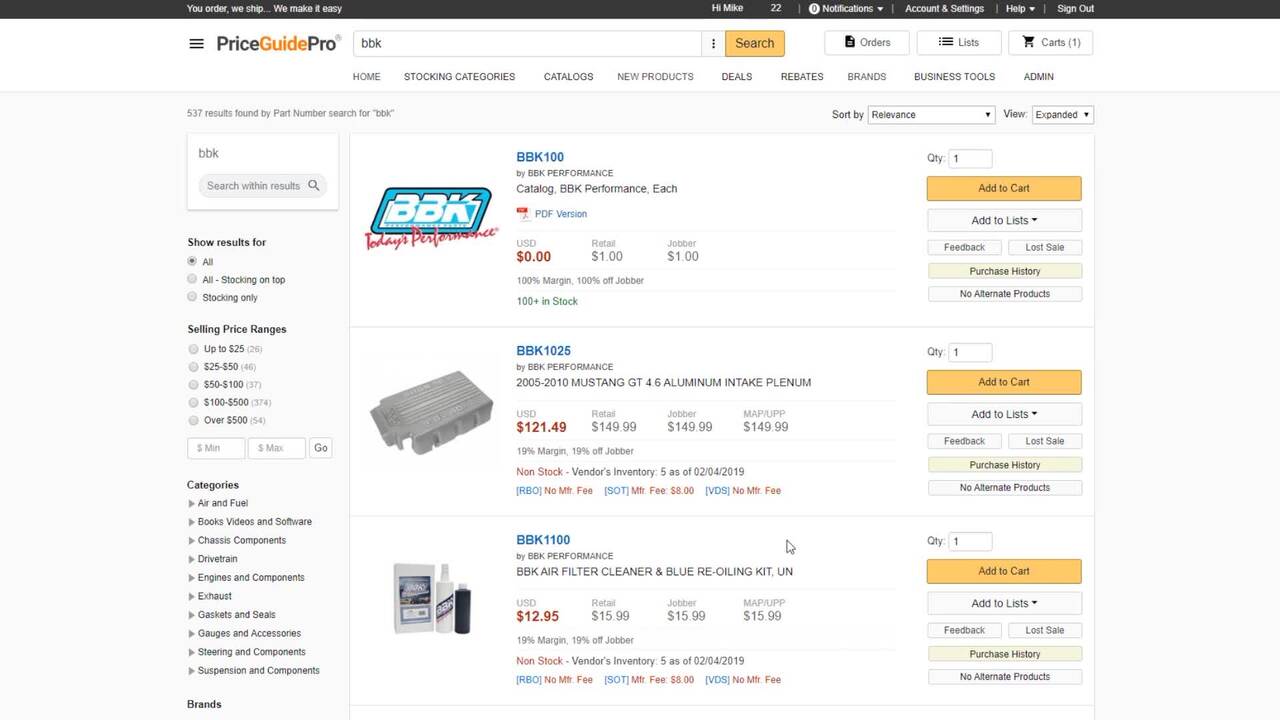Click the magnifier icon in Search within results
Screen dimensions: 1280x720
point(314,186)
